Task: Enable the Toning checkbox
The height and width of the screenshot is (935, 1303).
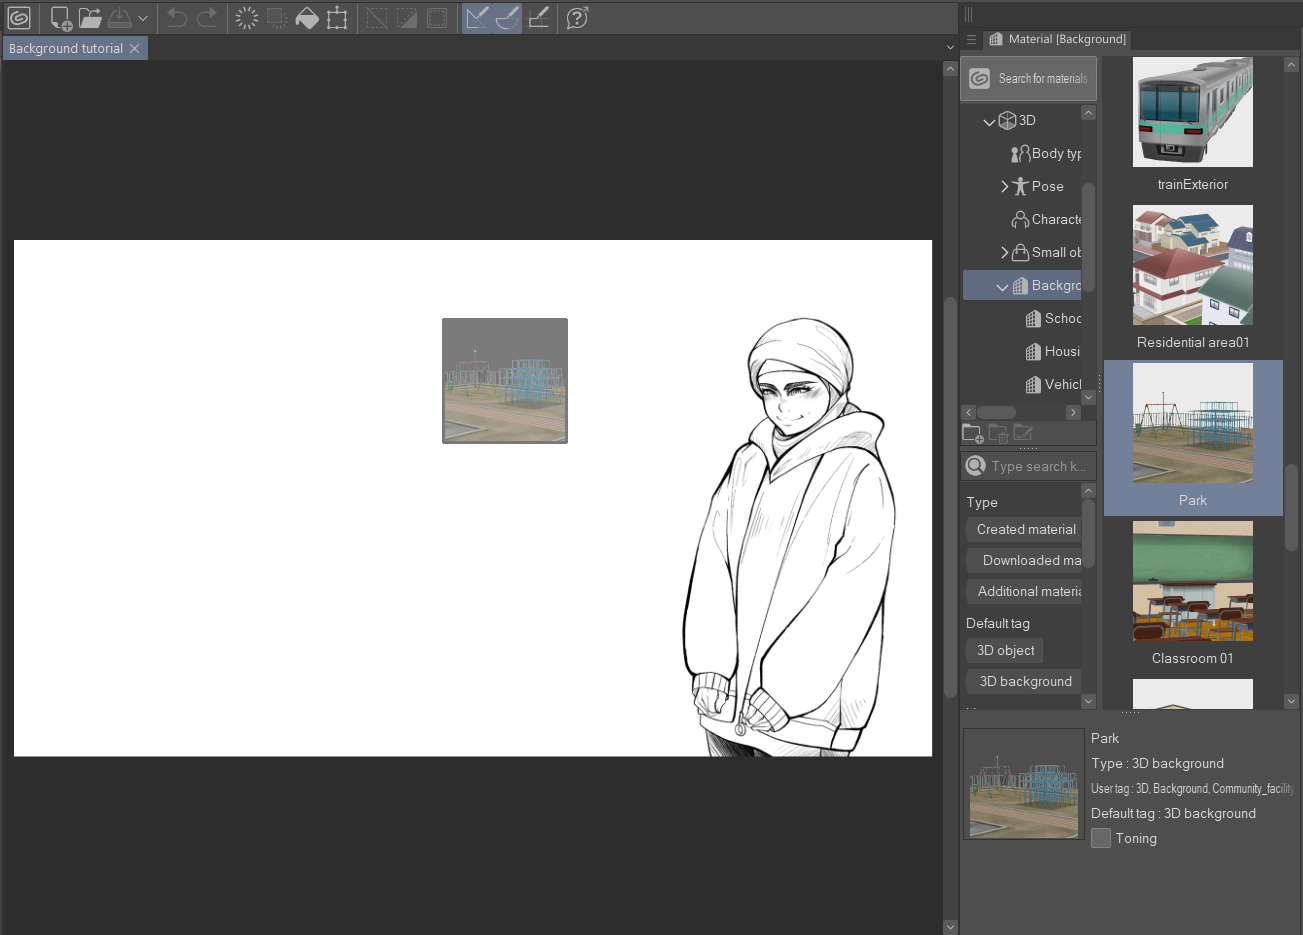Action: (x=1101, y=838)
